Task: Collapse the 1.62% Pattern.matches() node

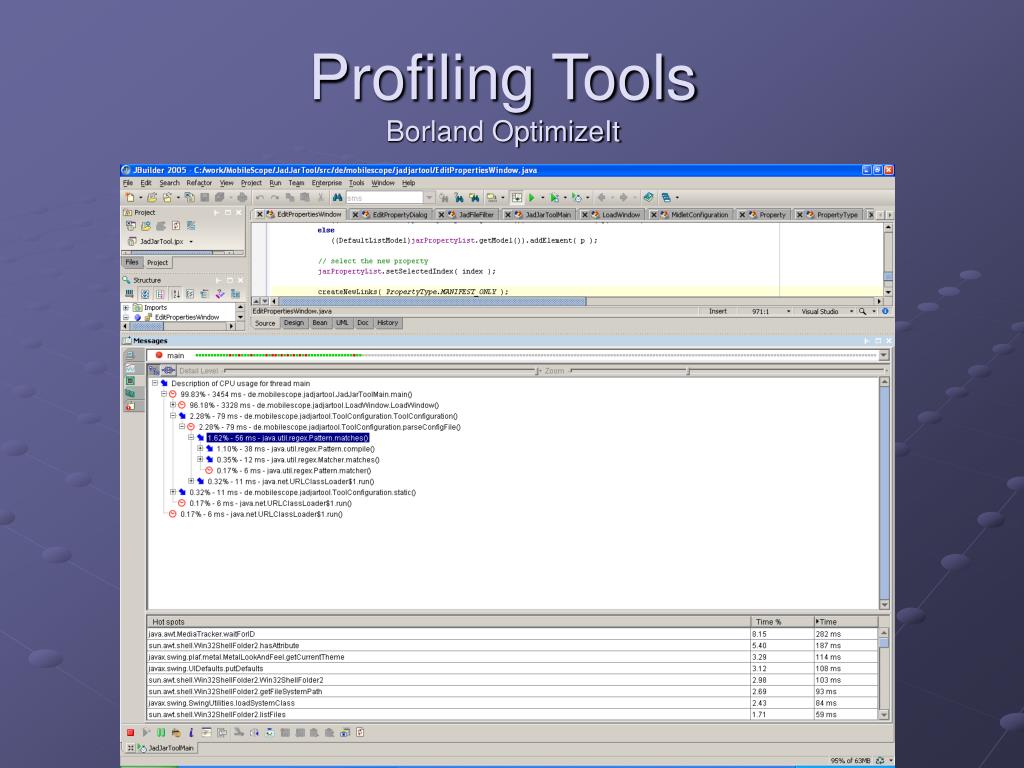Action: click(x=191, y=438)
